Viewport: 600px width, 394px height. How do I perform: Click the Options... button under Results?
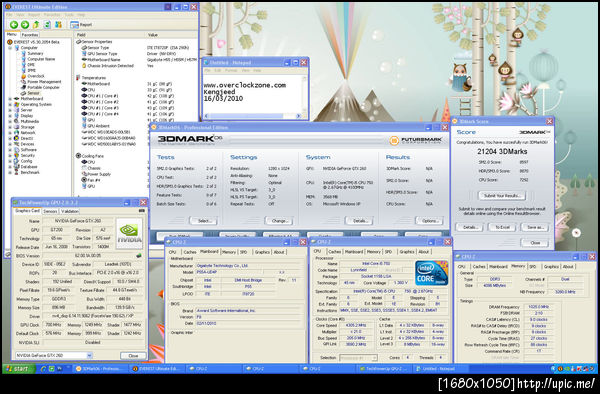pos(429,221)
